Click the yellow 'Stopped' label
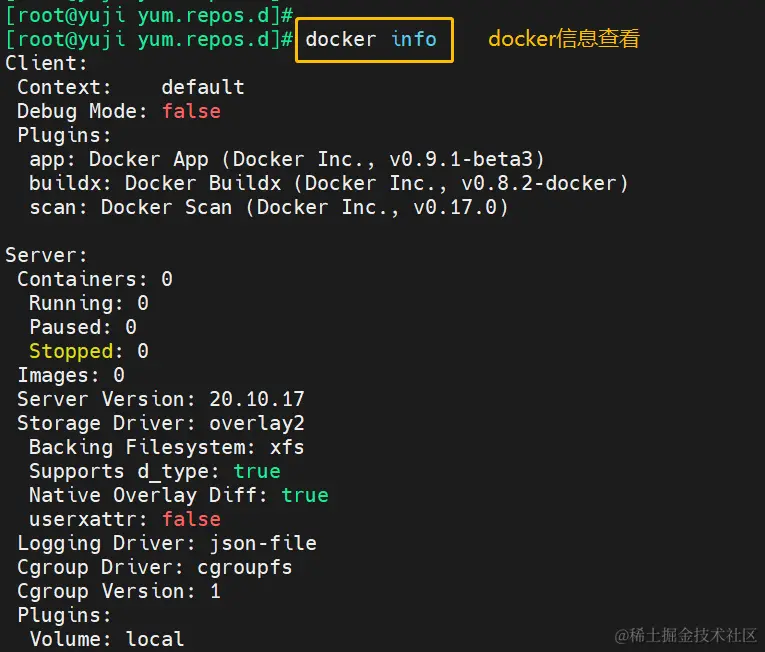 [71, 351]
